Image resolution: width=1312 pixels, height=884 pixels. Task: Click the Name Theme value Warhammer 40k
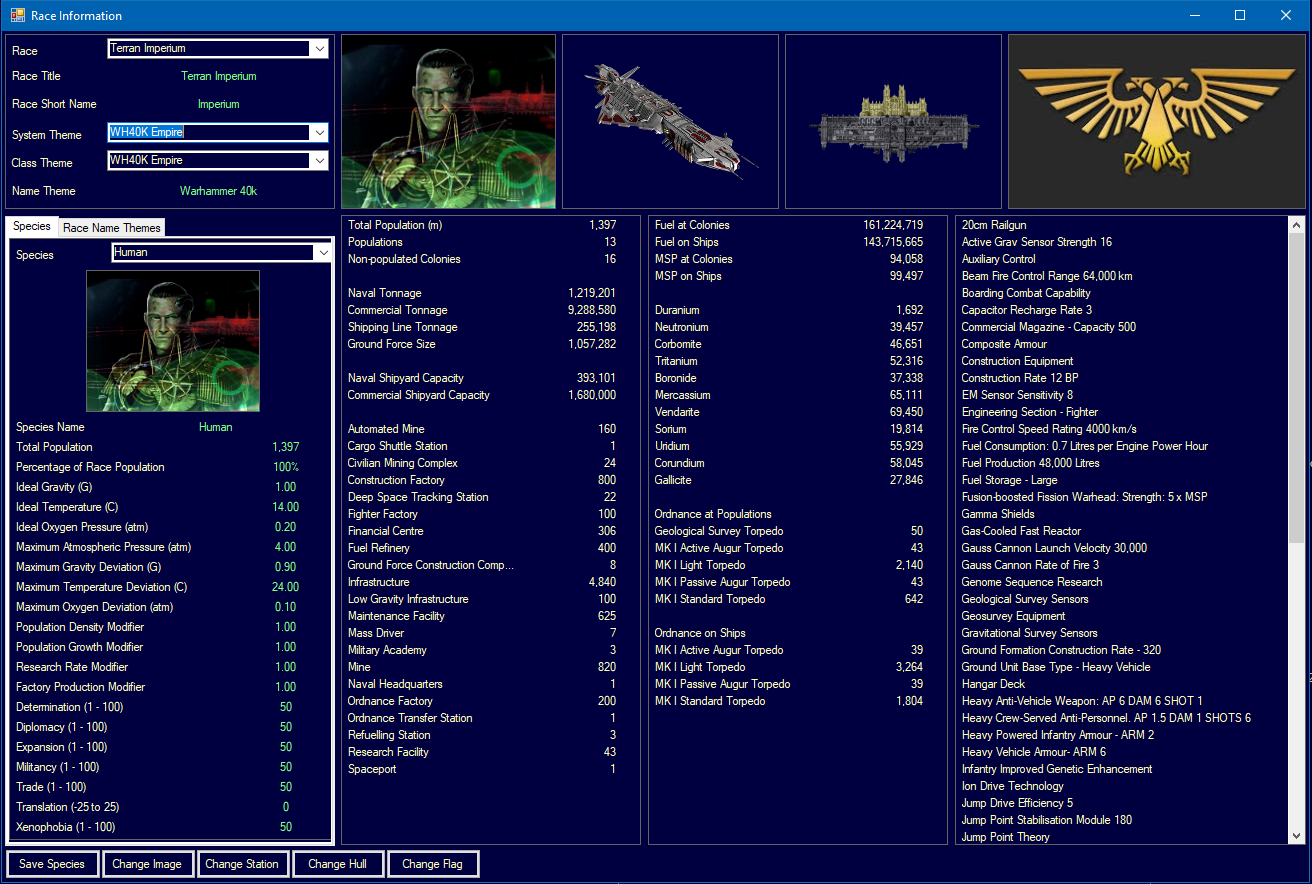pyautogui.click(x=219, y=191)
